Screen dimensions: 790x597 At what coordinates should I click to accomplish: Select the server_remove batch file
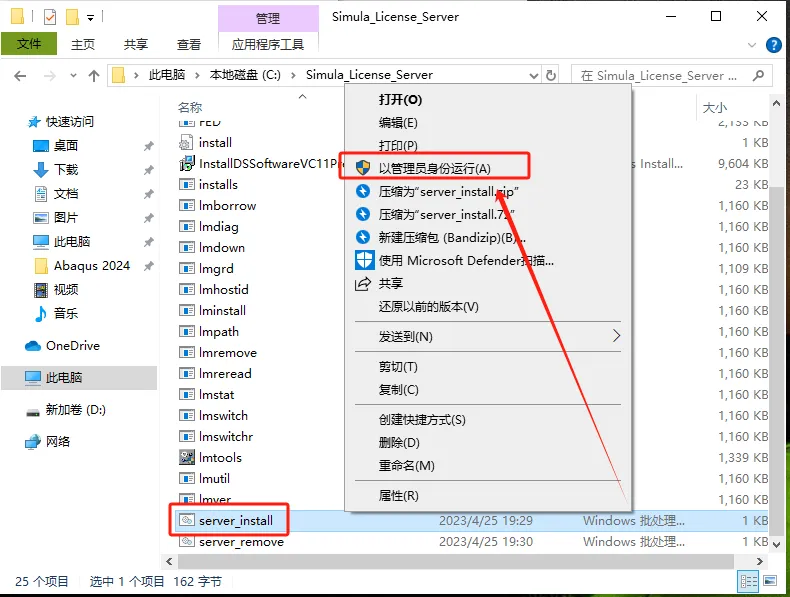click(241, 542)
